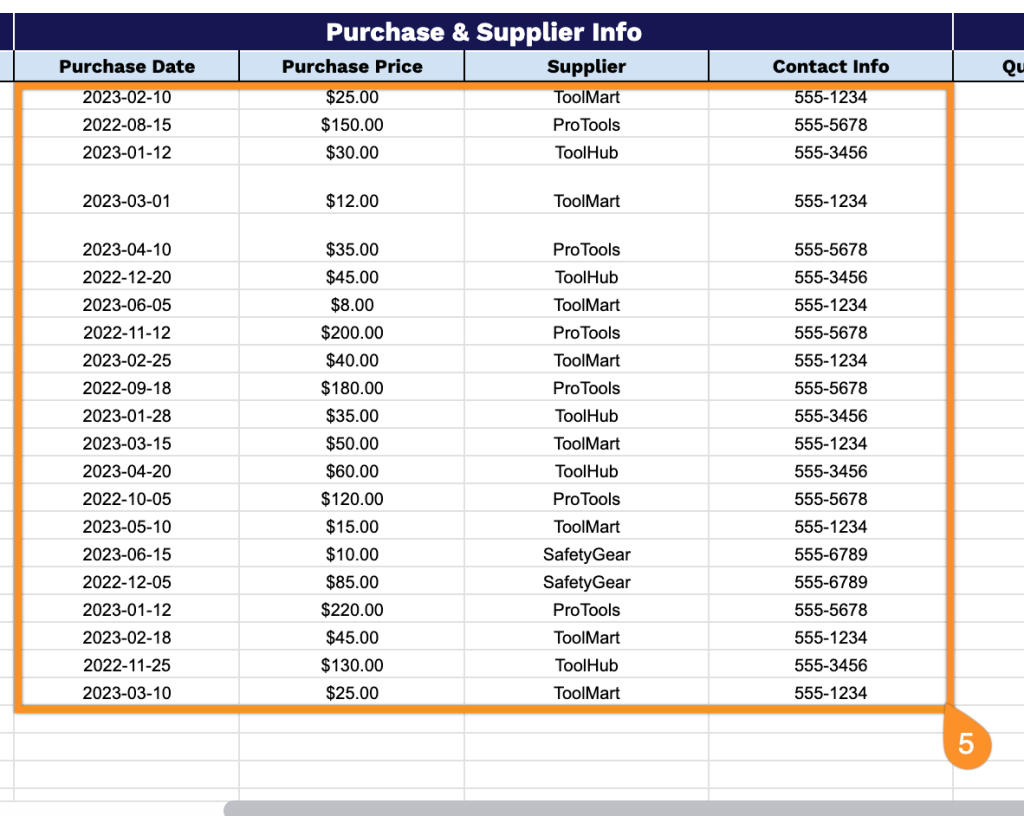Click the $10.00 price cell
This screenshot has width=1024, height=816.
352,555
